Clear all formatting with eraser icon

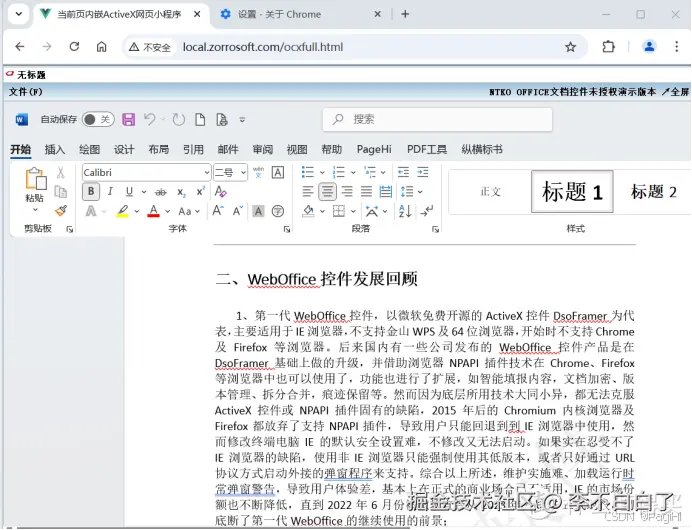[x=220, y=192]
